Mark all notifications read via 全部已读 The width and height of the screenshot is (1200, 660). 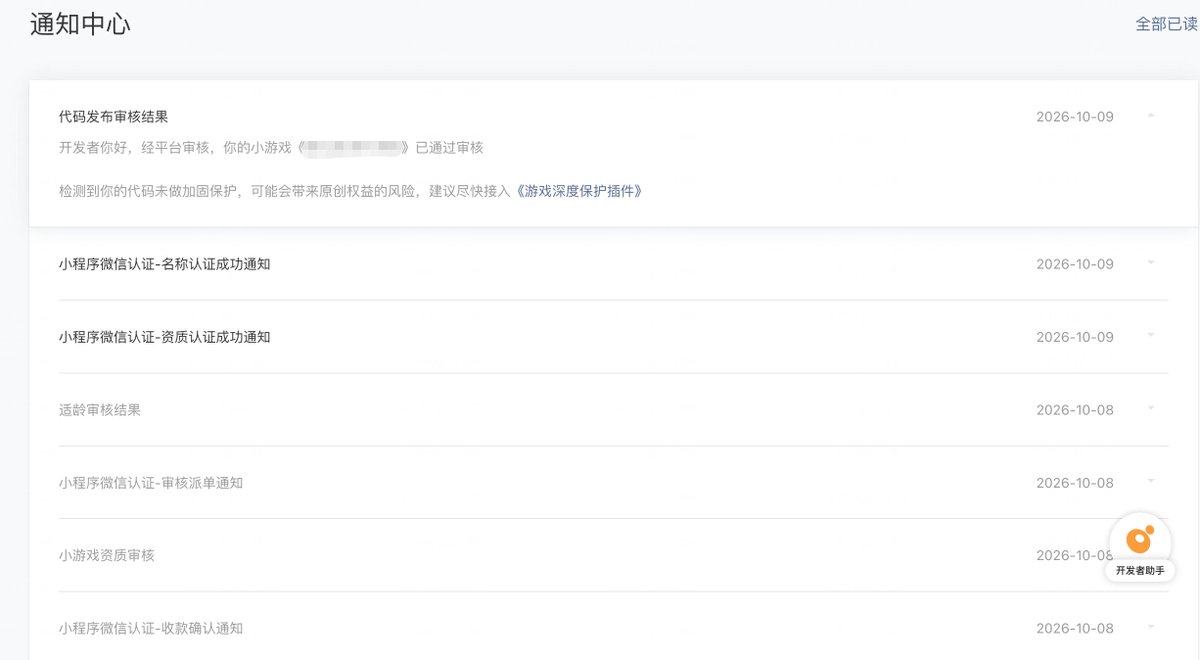tap(1166, 24)
